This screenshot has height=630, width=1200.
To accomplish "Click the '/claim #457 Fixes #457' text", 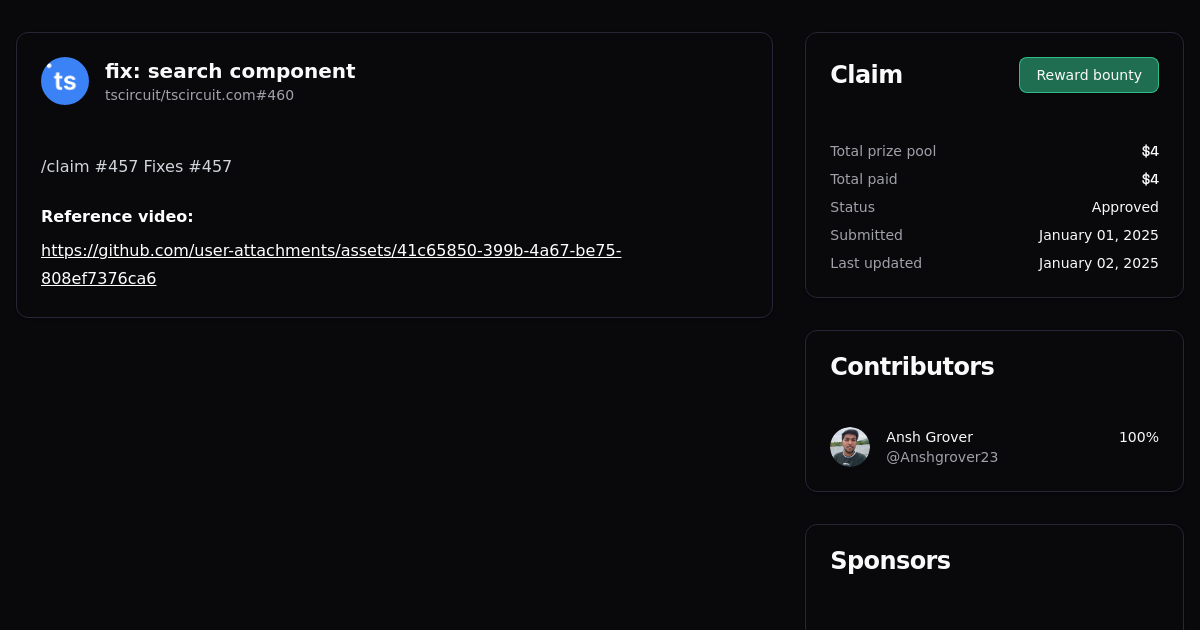I will tap(136, 166).
